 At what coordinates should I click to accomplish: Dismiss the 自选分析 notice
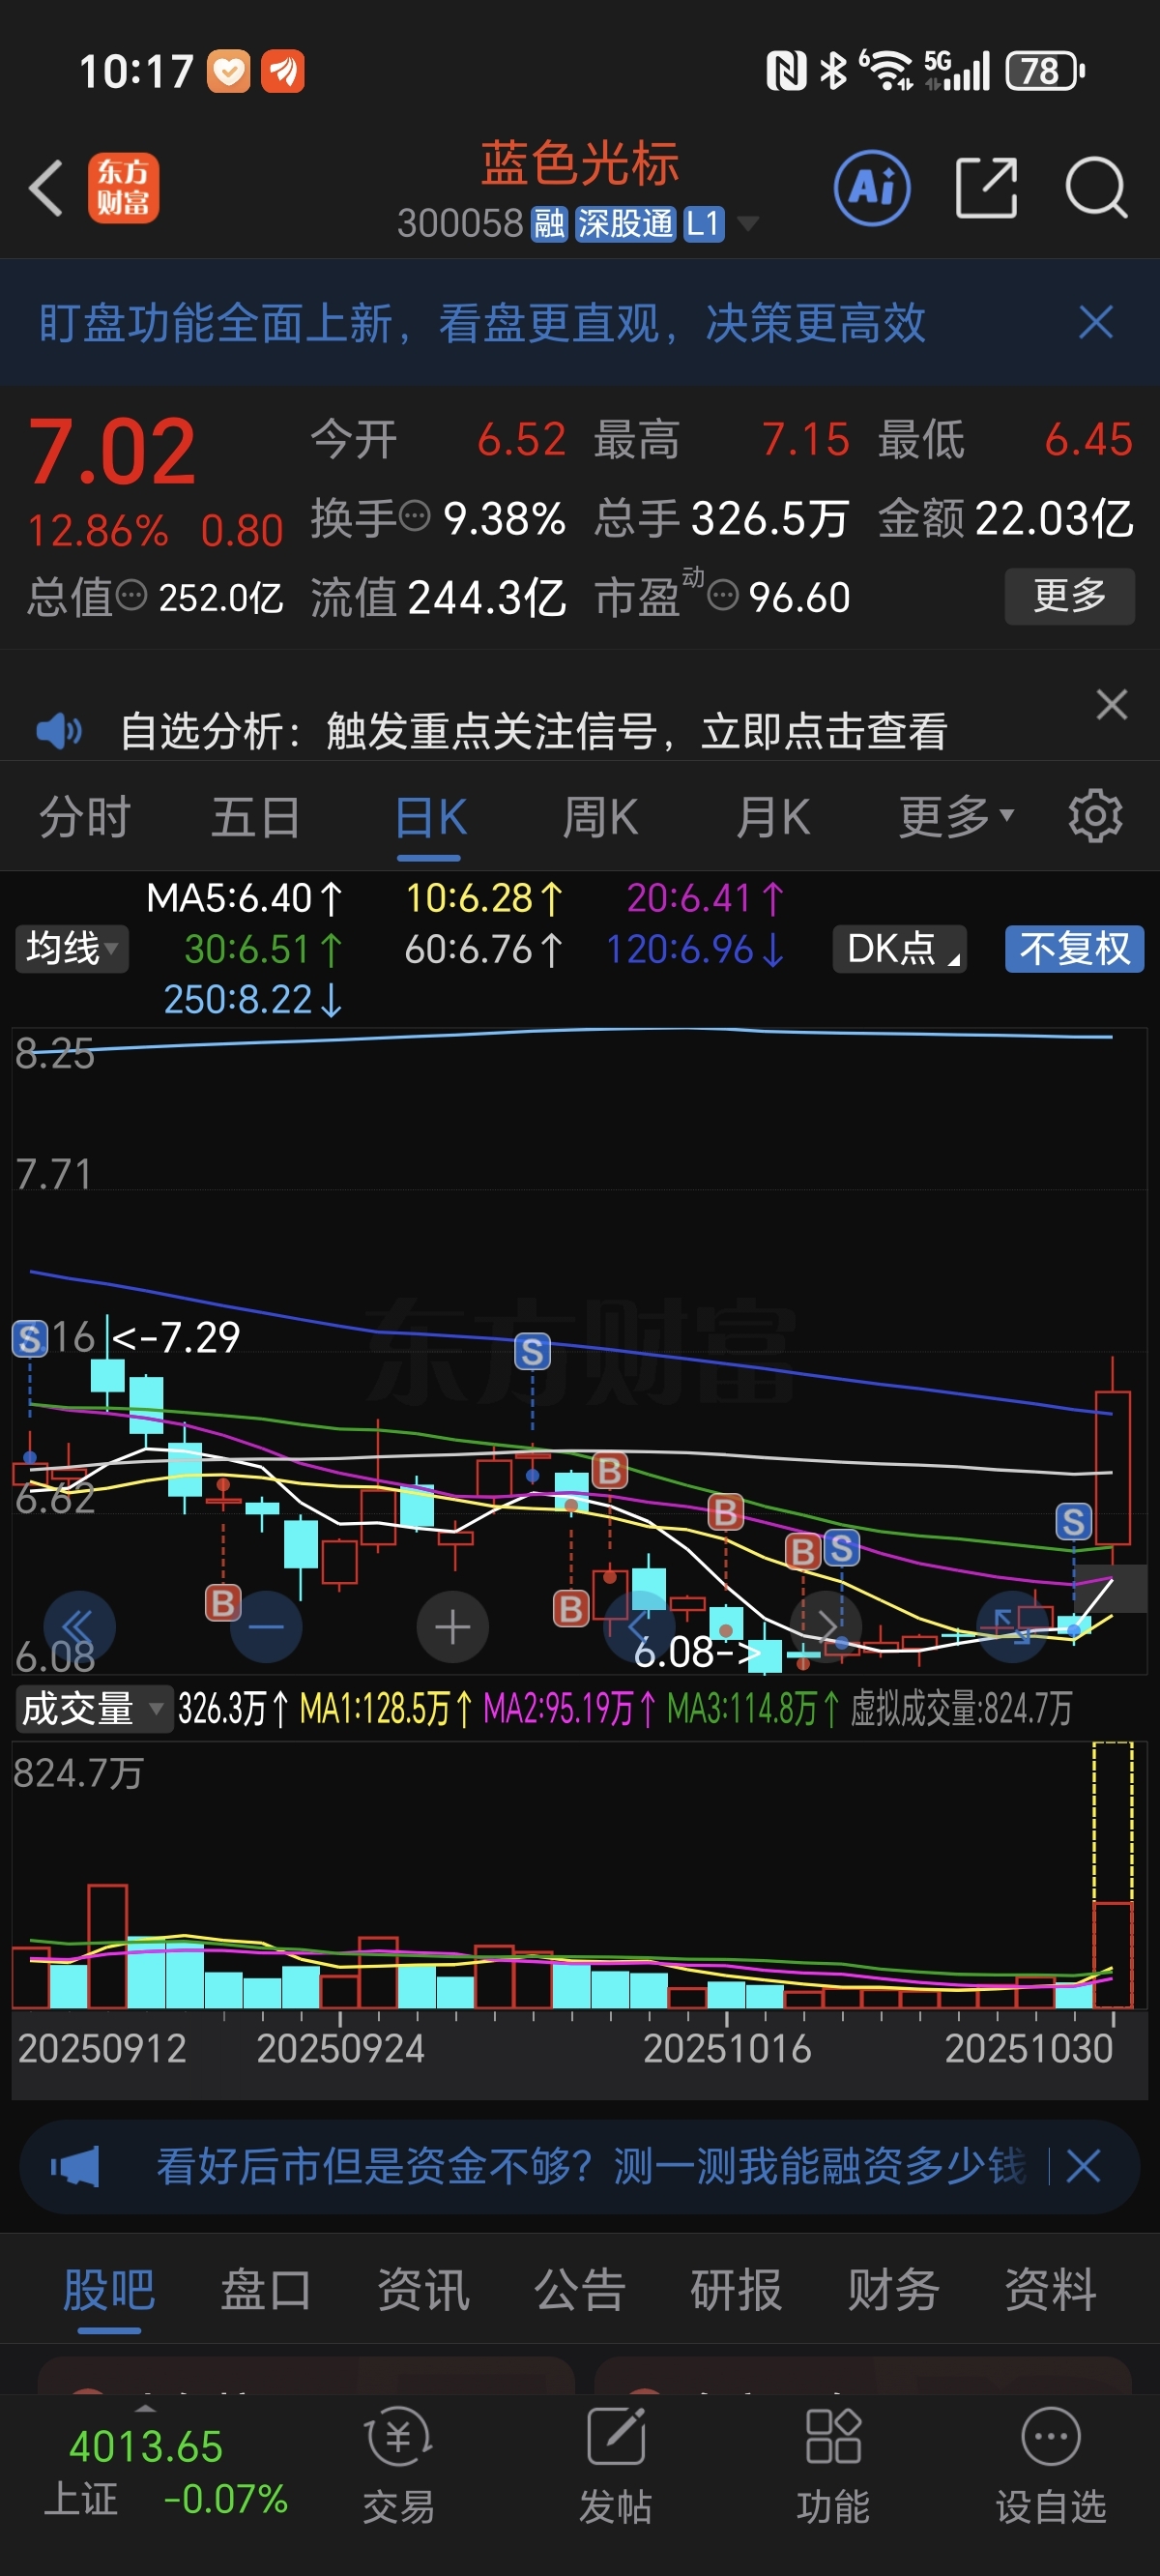click(1112, 704)
